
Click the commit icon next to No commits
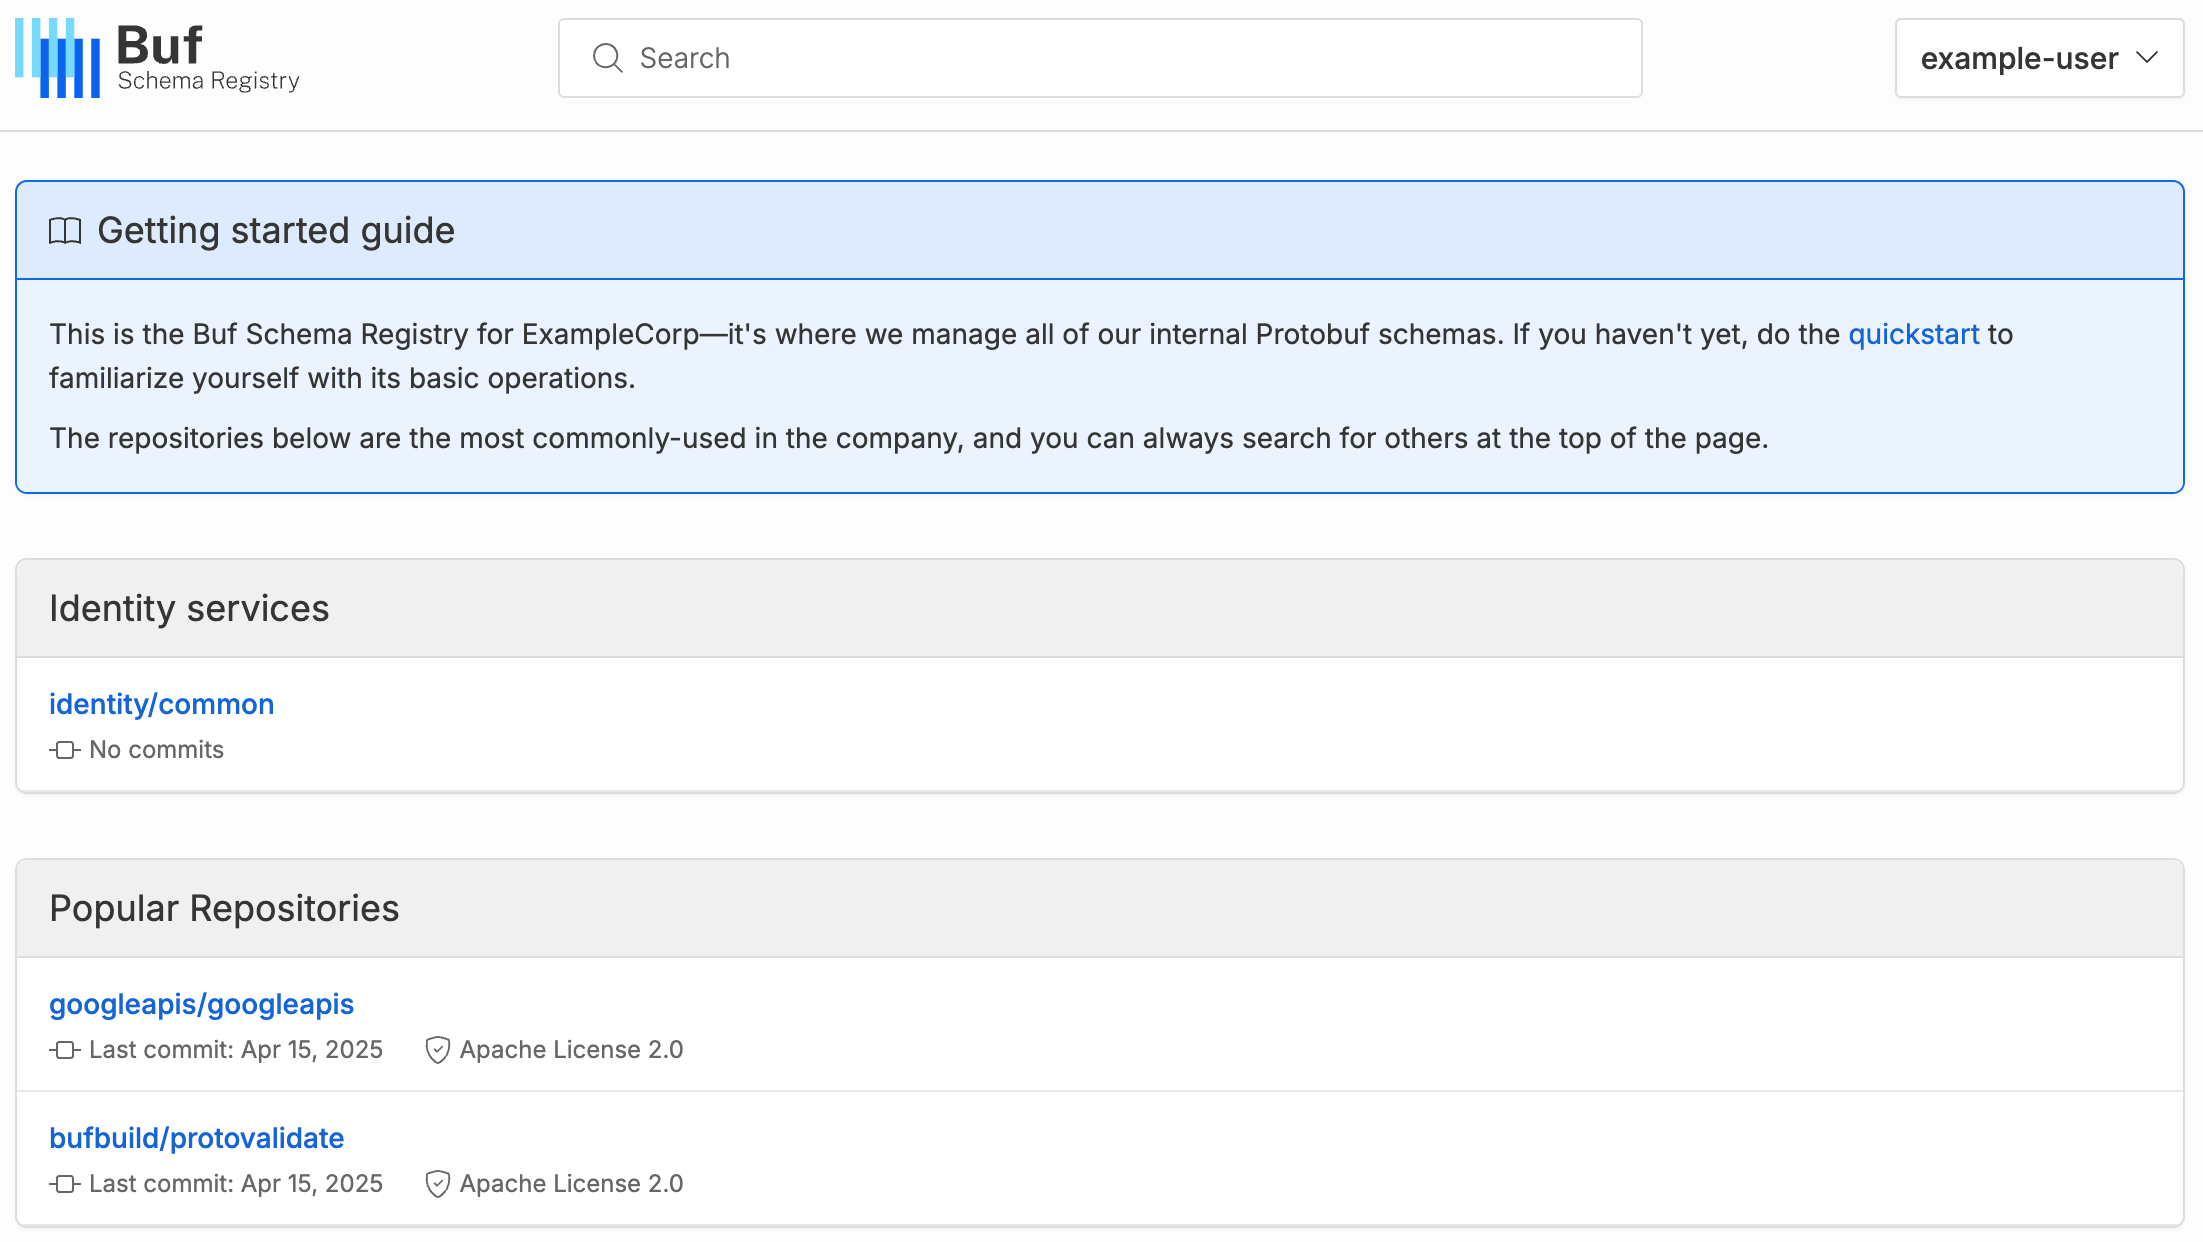pyautogui.click(x=65, y=750)
